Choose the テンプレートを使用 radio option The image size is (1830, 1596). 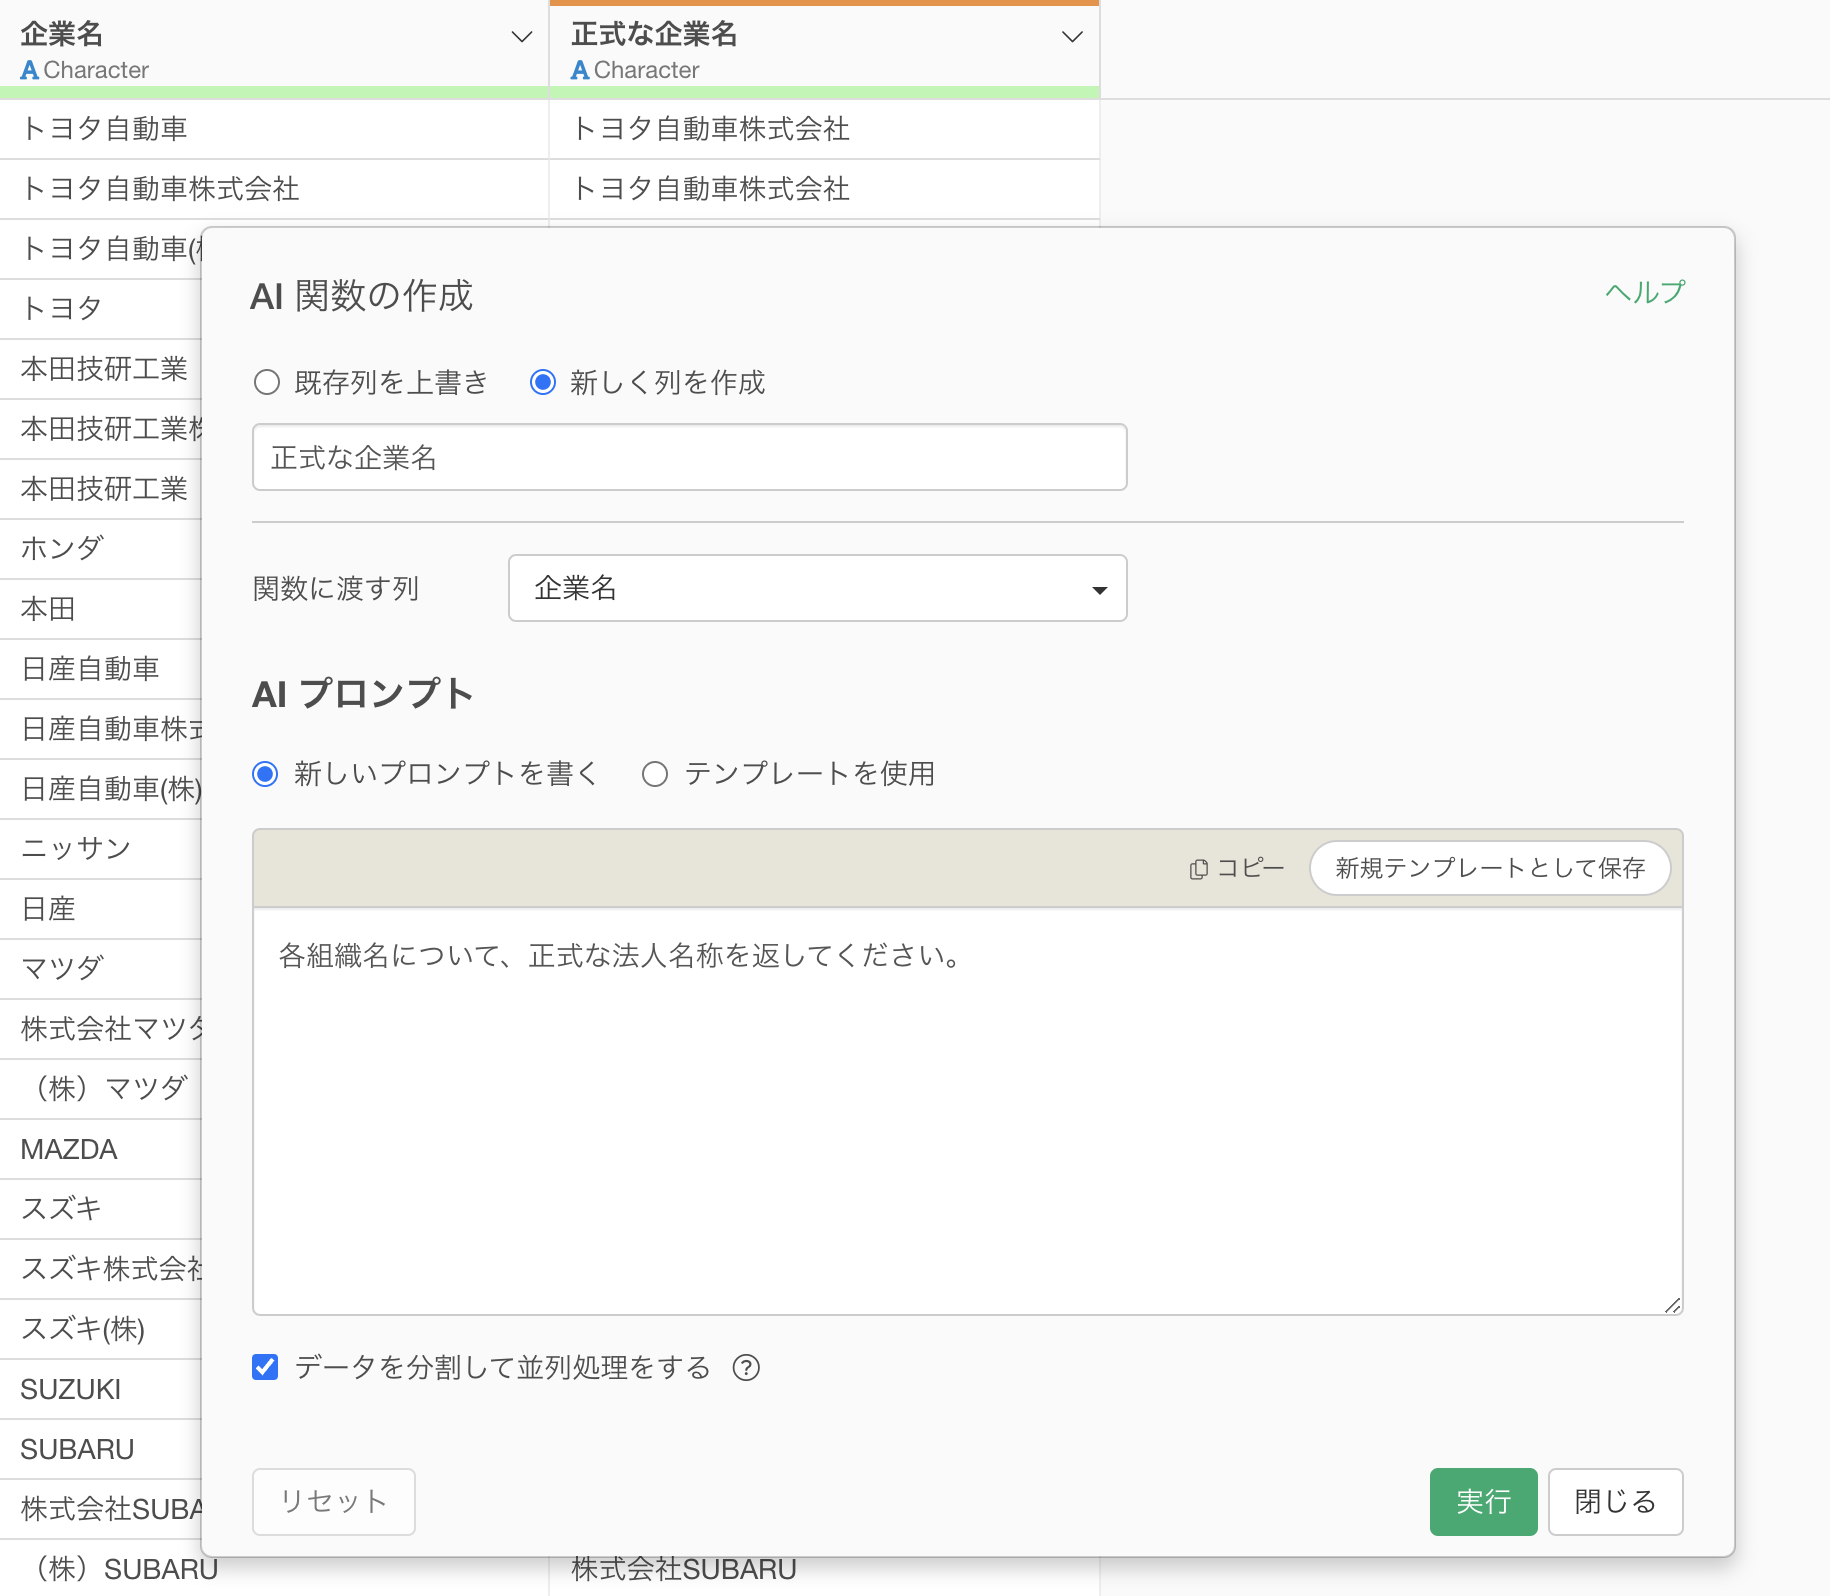point(655,774)
